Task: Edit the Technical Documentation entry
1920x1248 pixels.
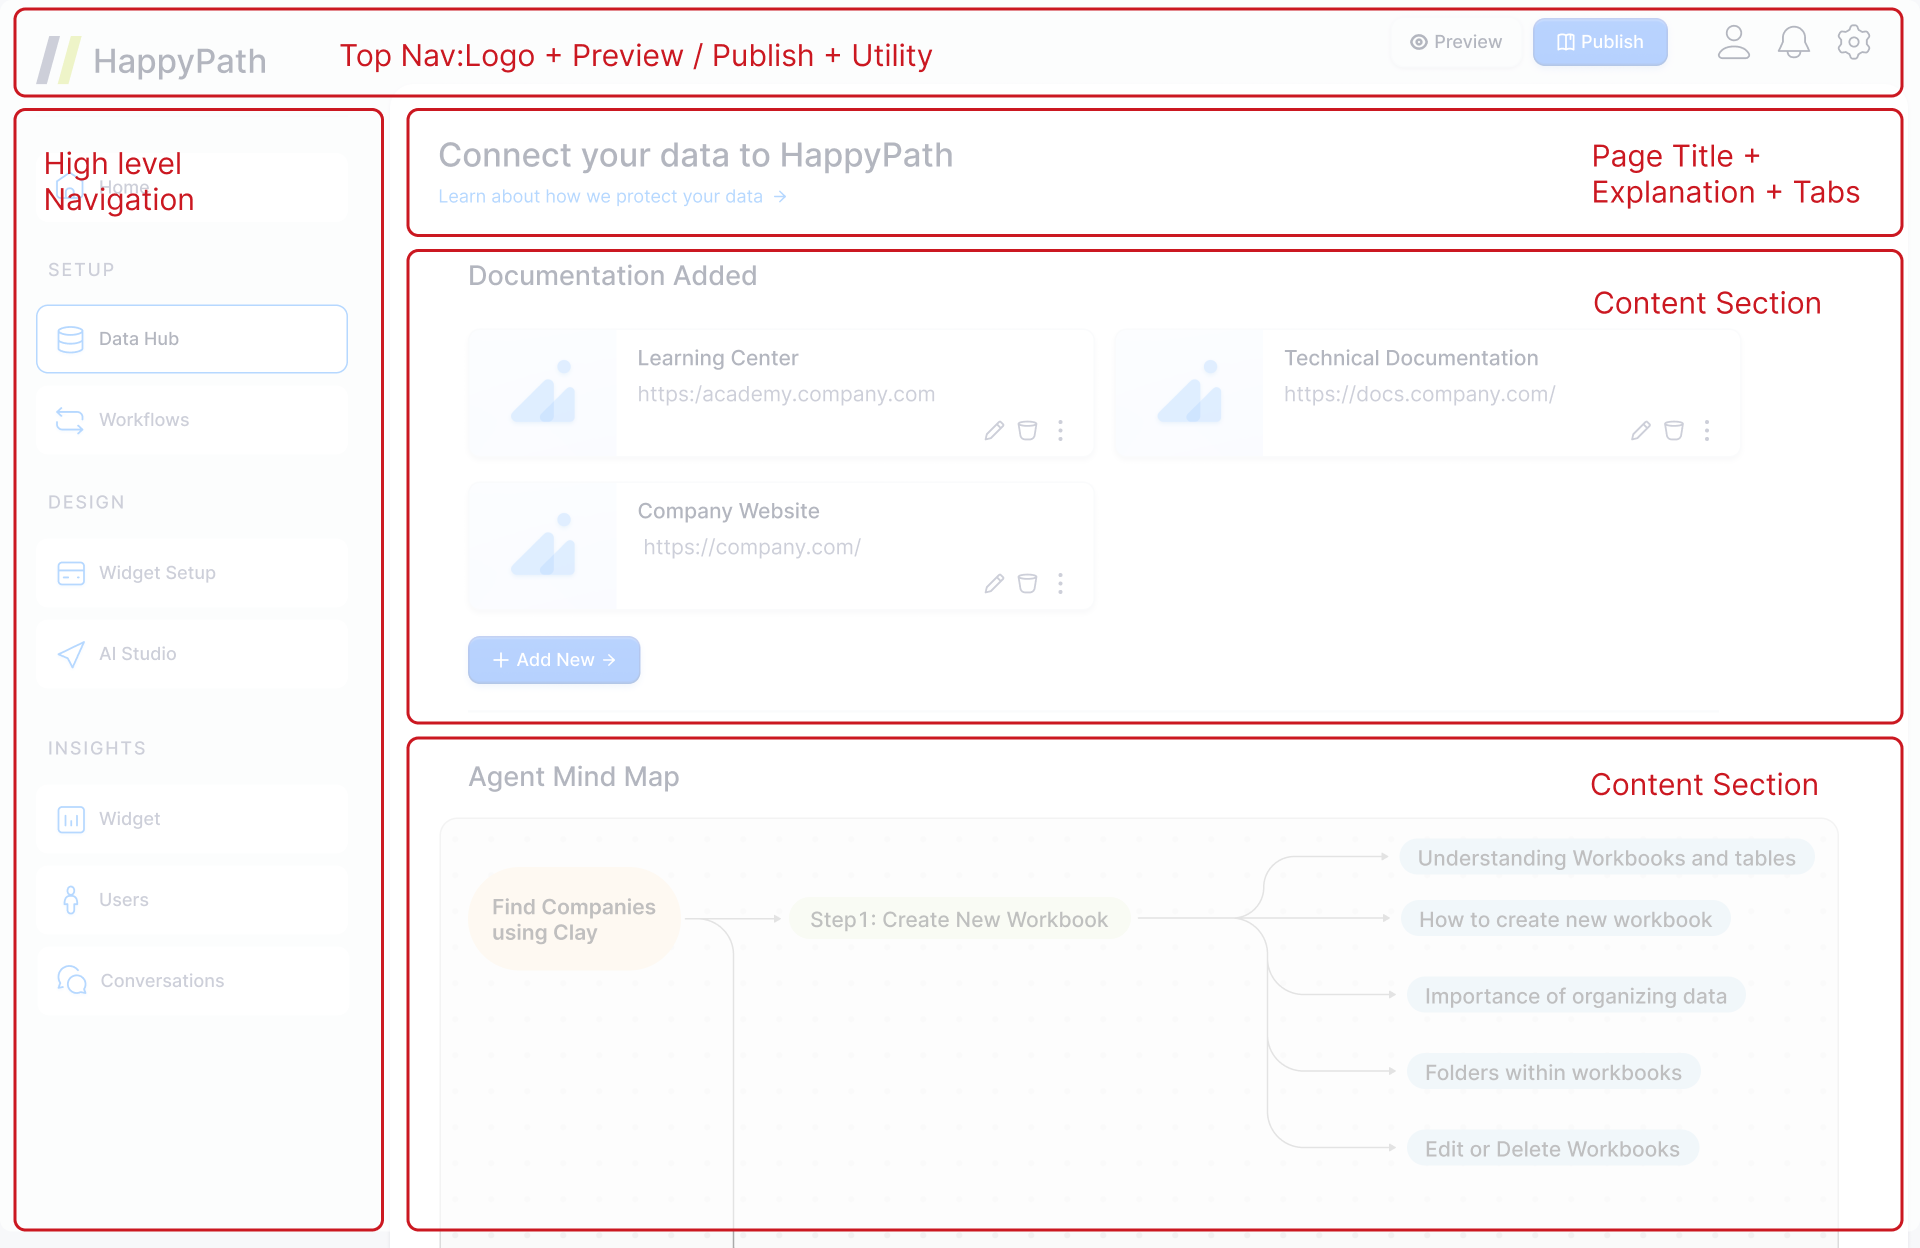Action: 1641,431
